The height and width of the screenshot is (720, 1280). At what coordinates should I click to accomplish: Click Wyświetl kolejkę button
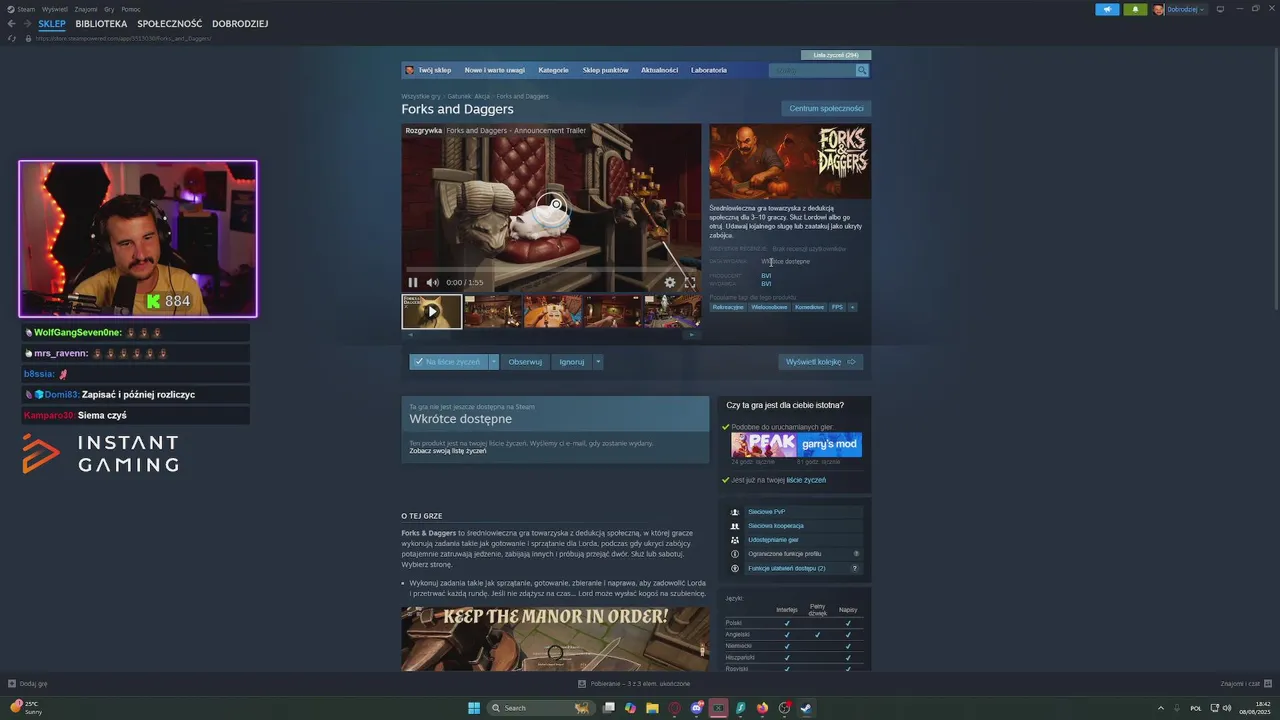[820, 362]
